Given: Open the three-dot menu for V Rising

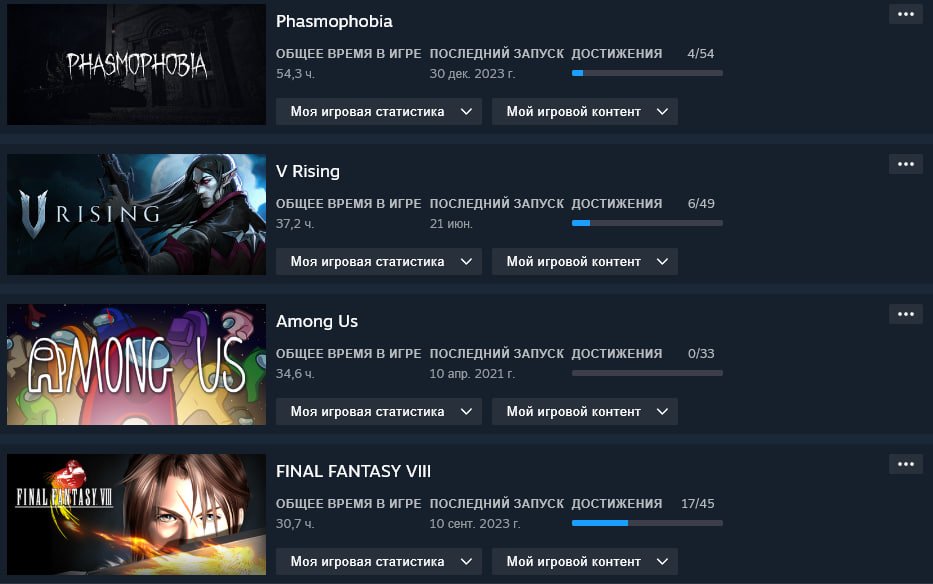Looking at the screenshot, I should tap(906, 164).
